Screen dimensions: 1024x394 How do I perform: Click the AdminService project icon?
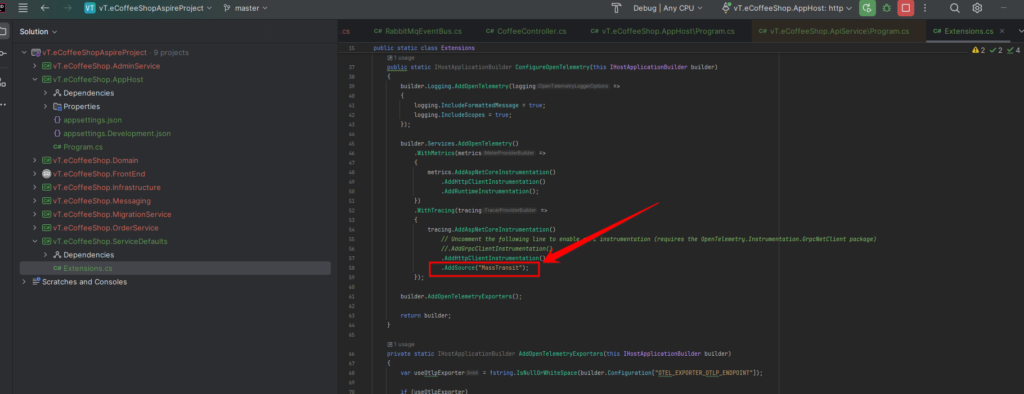(x=46, y=66)
